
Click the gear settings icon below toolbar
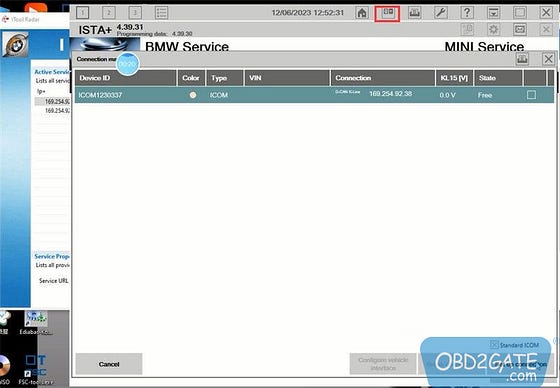pyautogui.click(x=493, y=29)
